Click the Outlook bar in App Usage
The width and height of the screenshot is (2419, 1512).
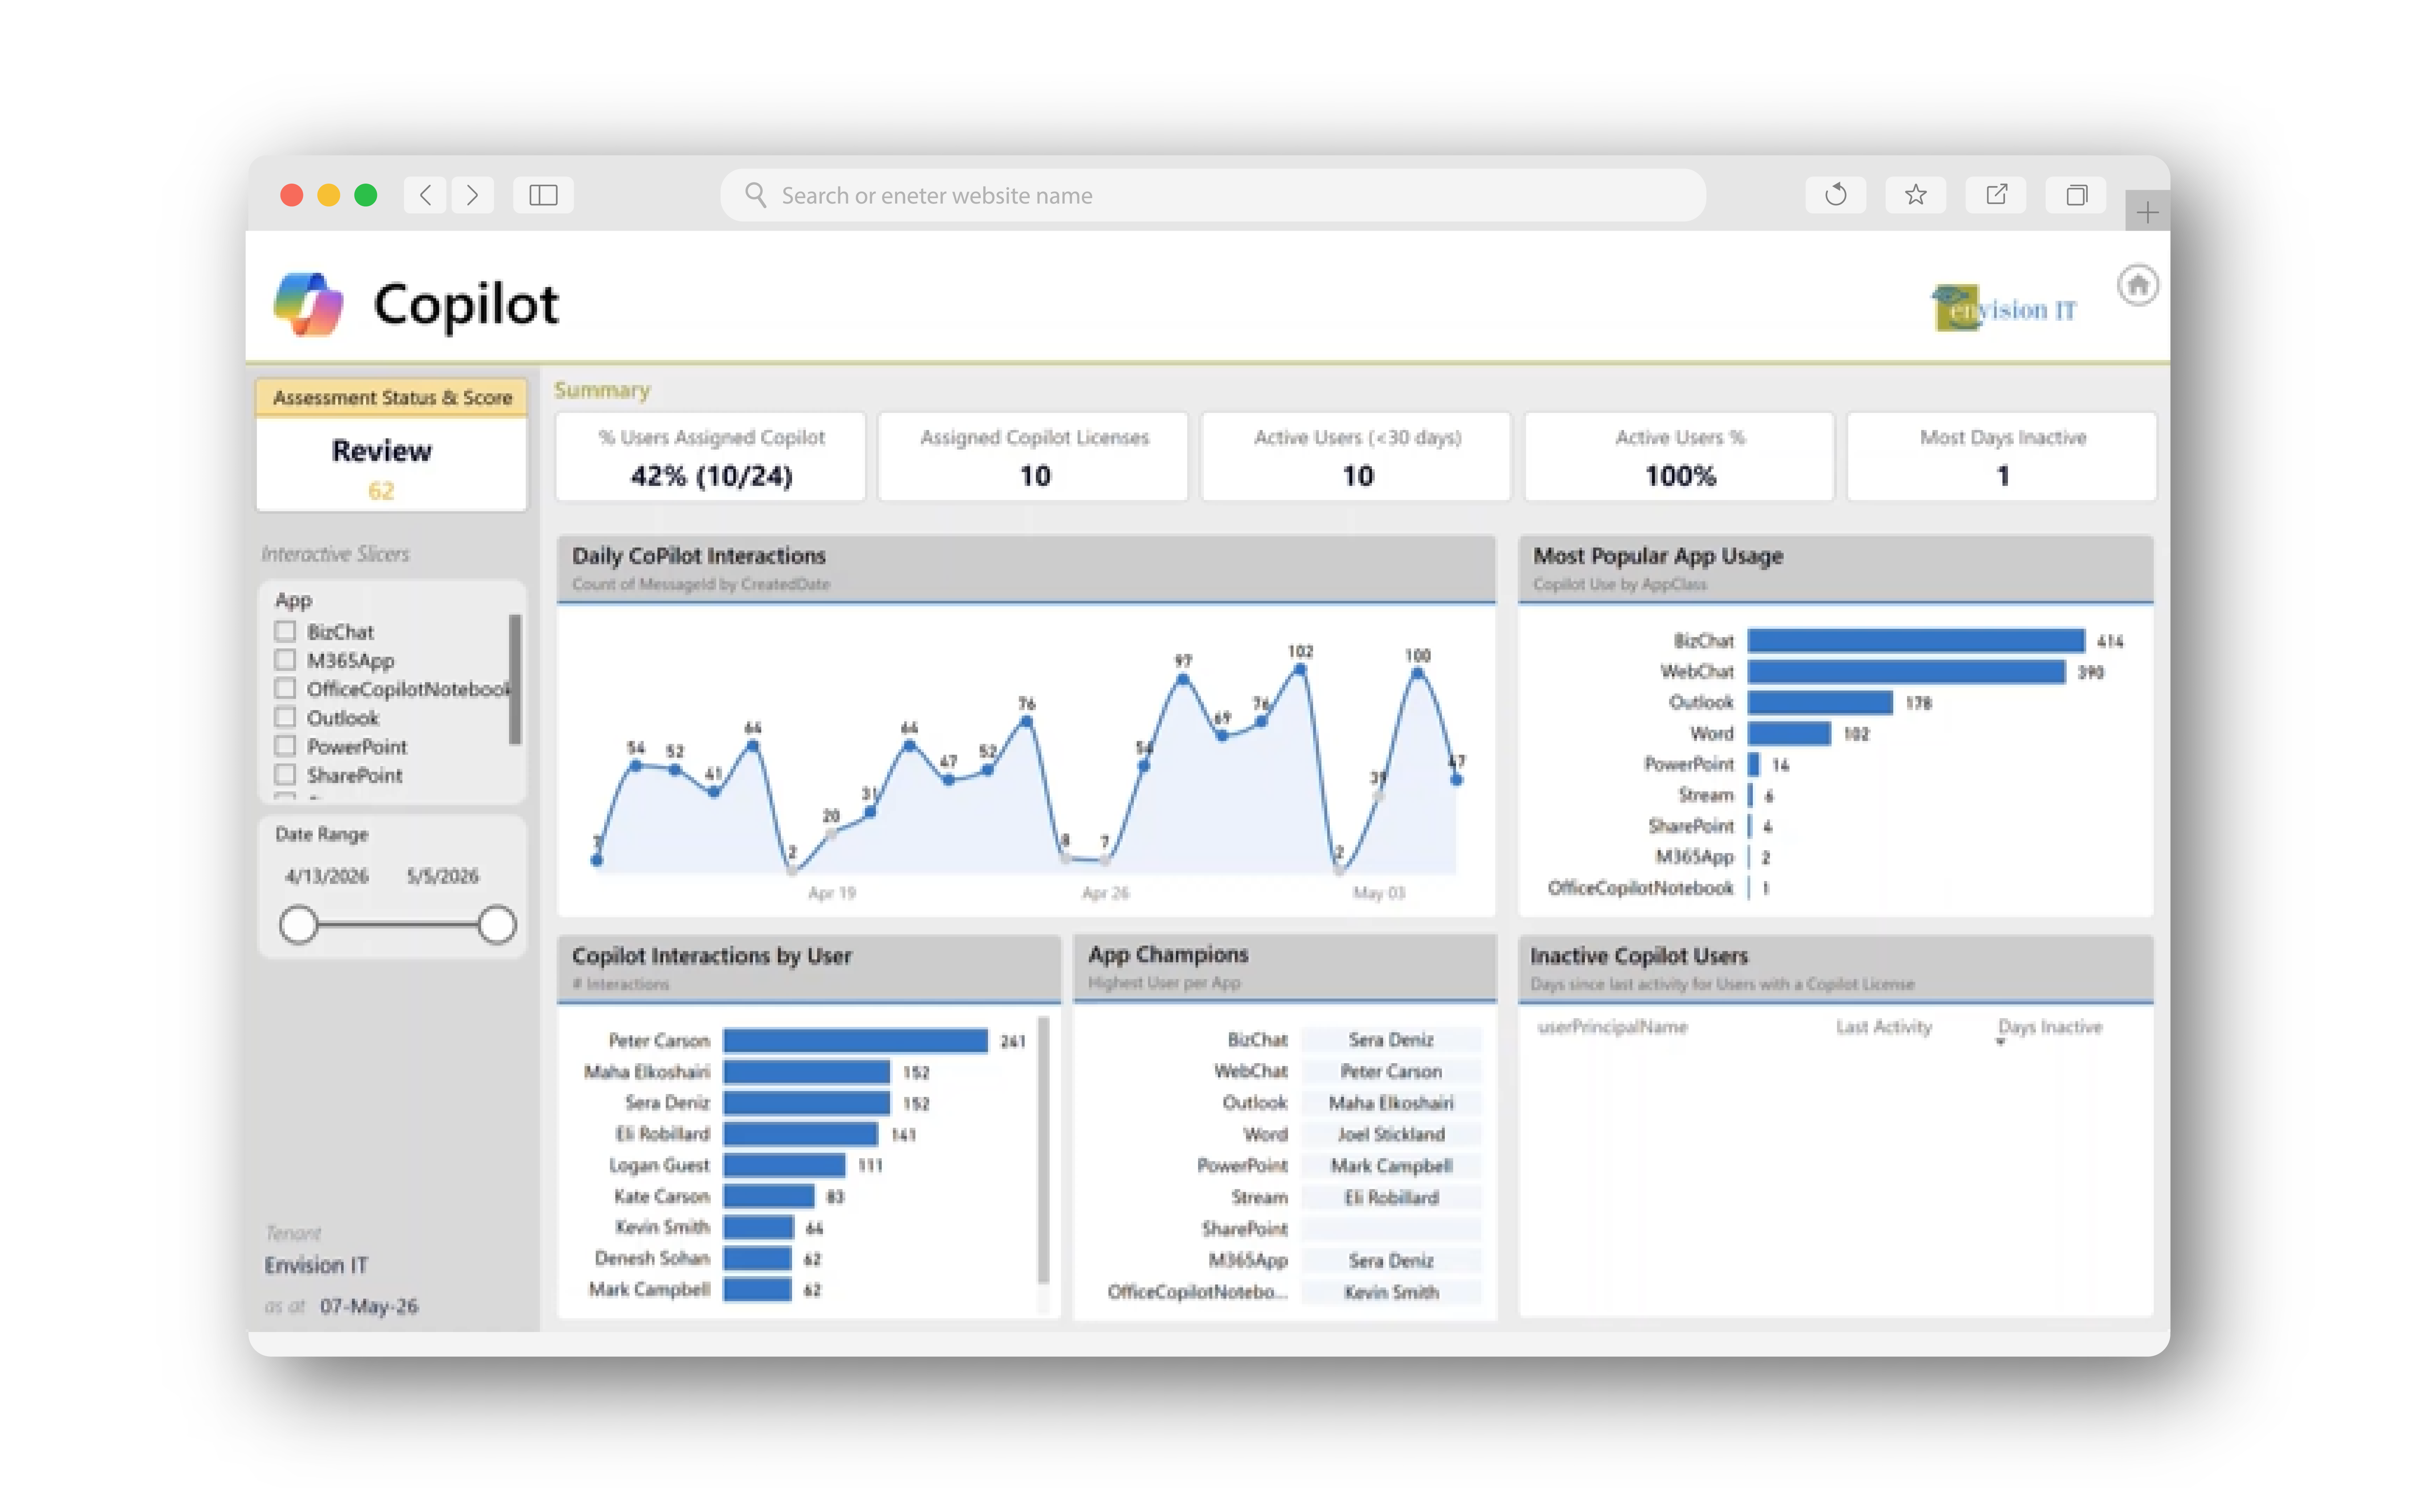(1820, 703)
